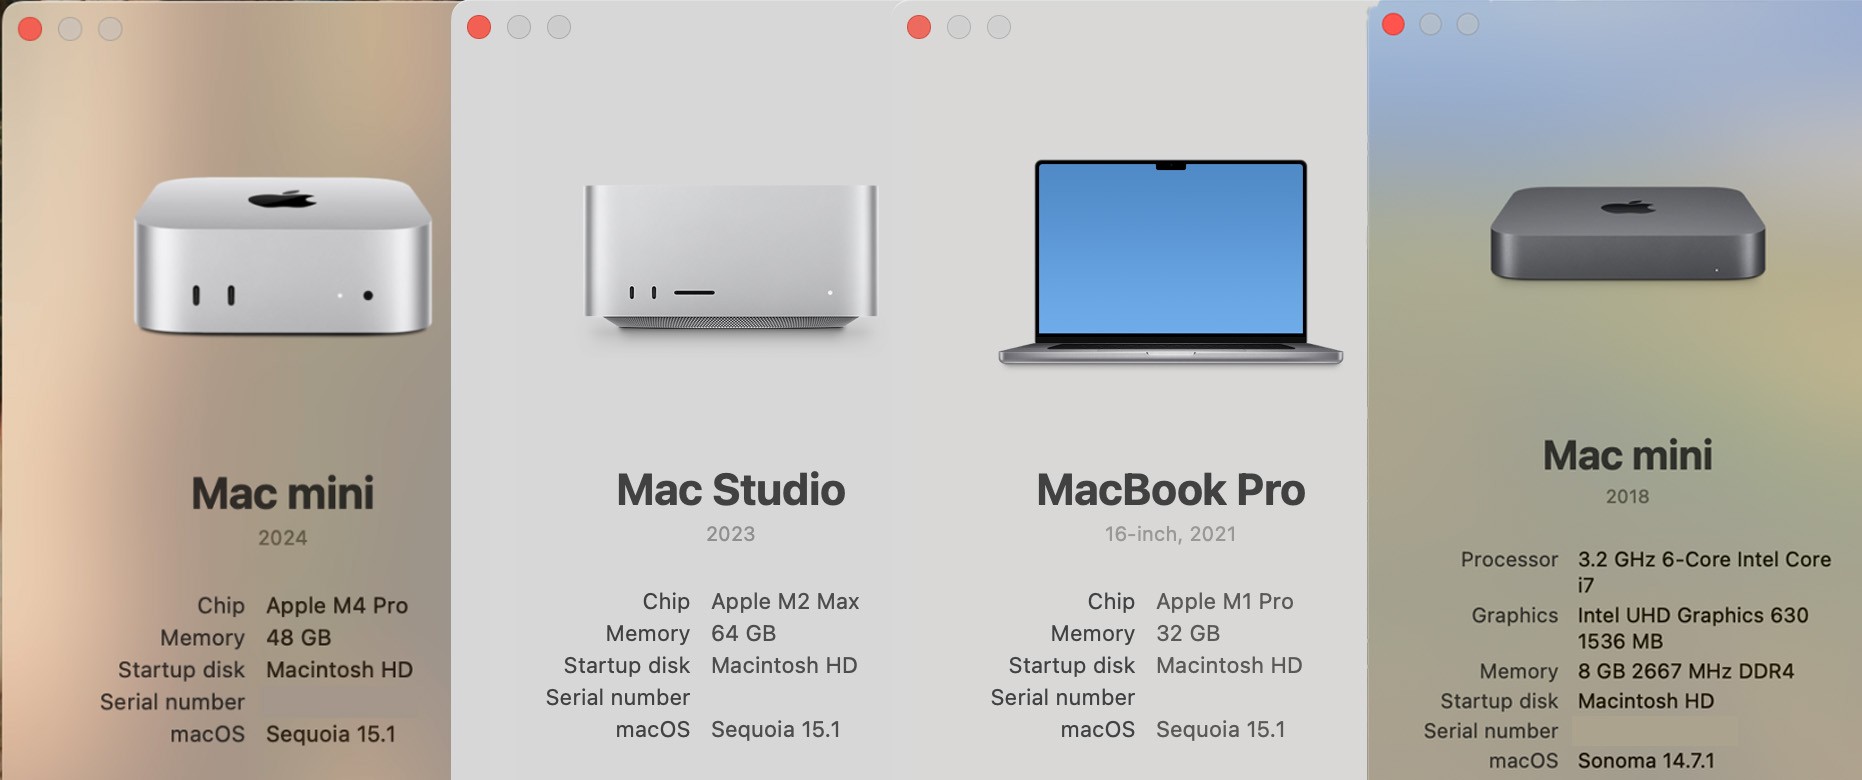Click the silver Mac mini 2024 image
1862x780 pixels.
(x=283, y=255)
